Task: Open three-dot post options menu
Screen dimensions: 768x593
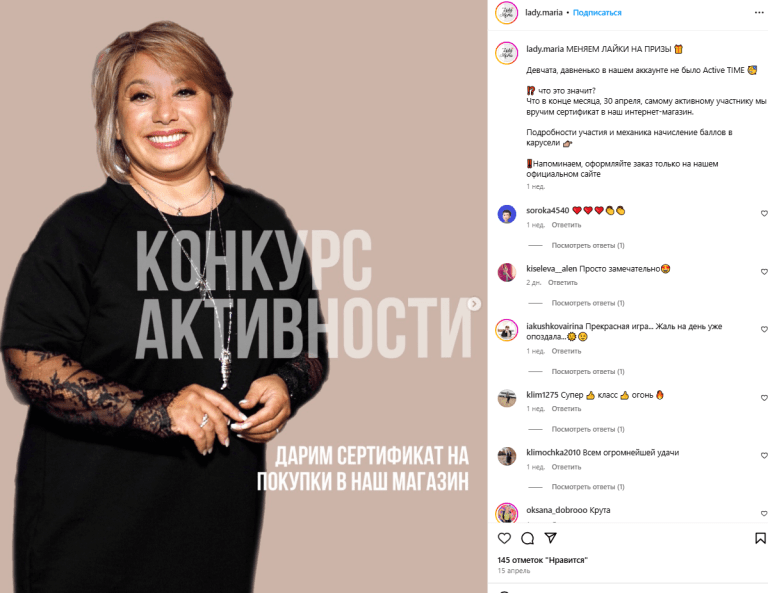Action: coord(759,13)
